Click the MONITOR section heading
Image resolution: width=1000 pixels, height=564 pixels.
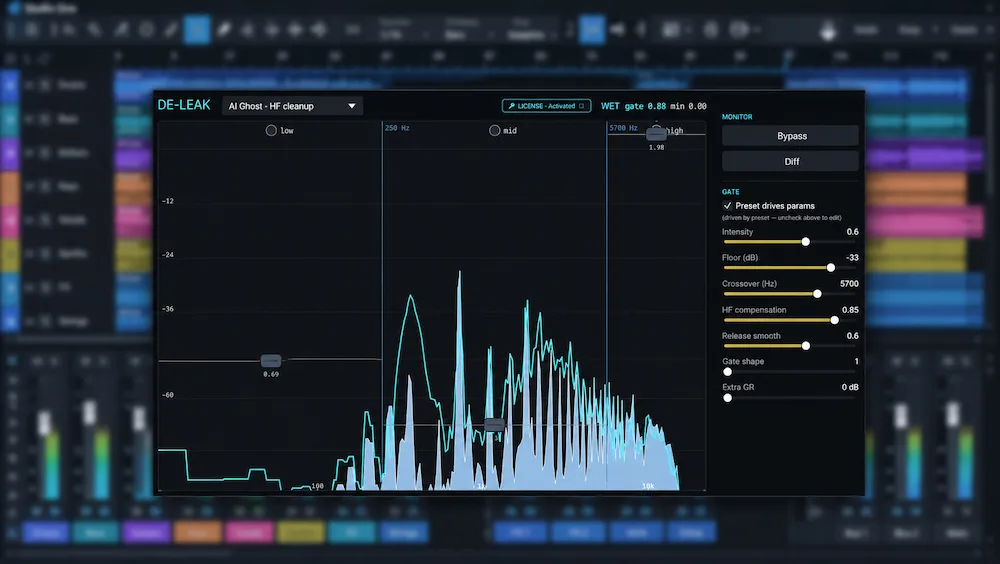coord(737,117)
